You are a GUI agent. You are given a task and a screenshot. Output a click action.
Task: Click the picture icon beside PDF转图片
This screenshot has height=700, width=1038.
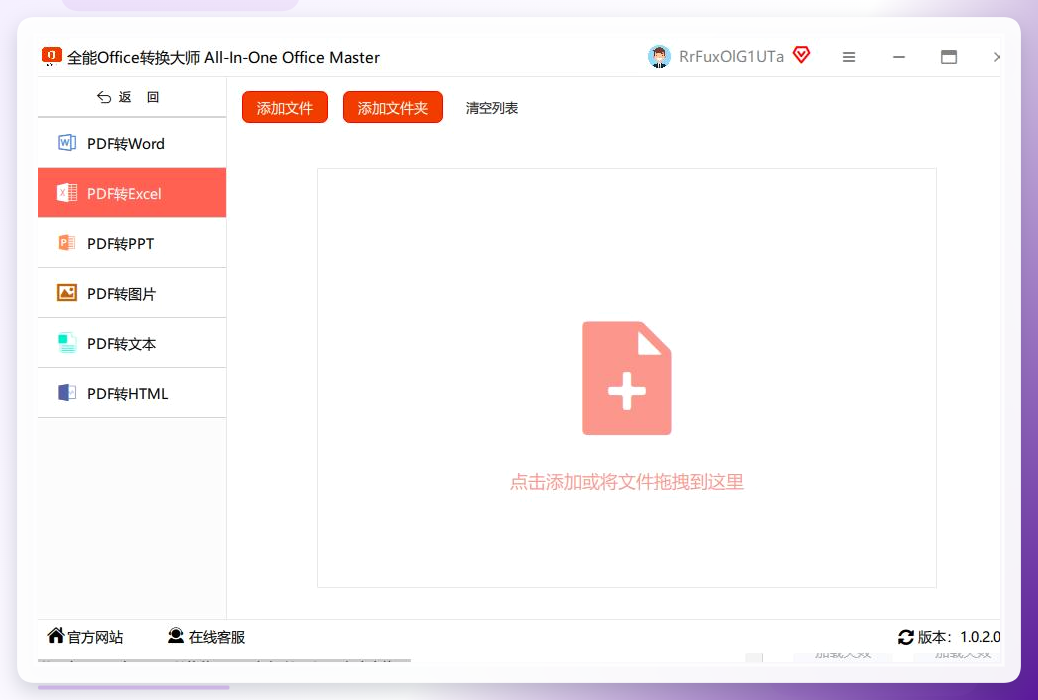(x=67, y=293)
